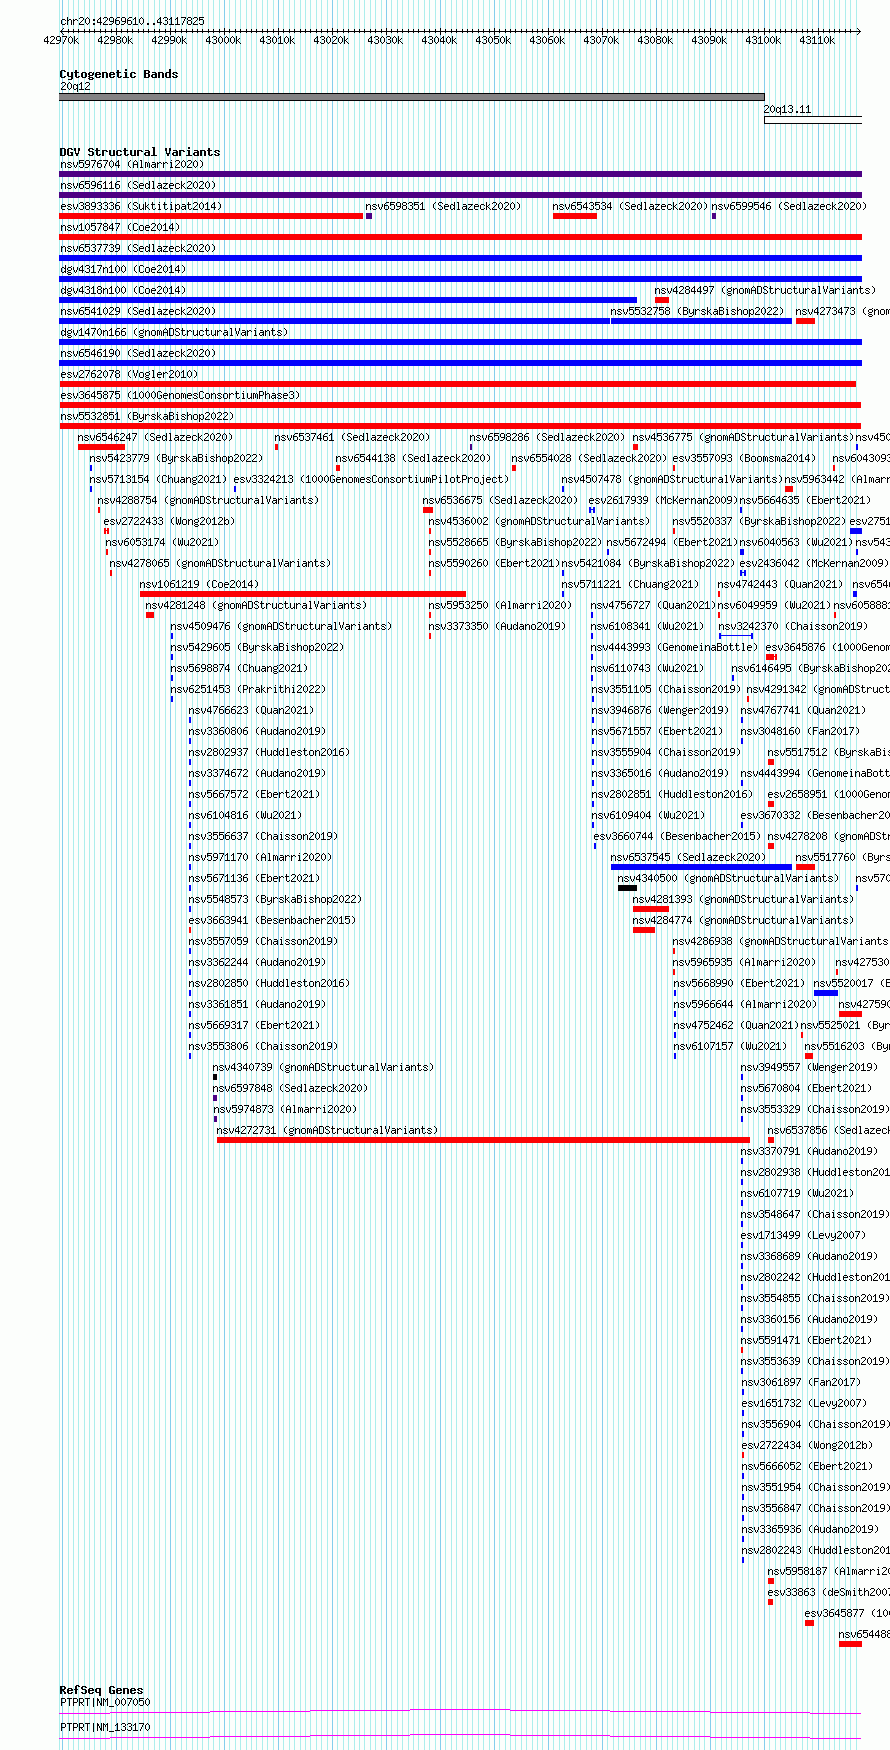The width and height of the screenshot is (890, 1750).
Task: Open nsv4281393 gnomAD variant label
Action: click(x=744, y=899)
